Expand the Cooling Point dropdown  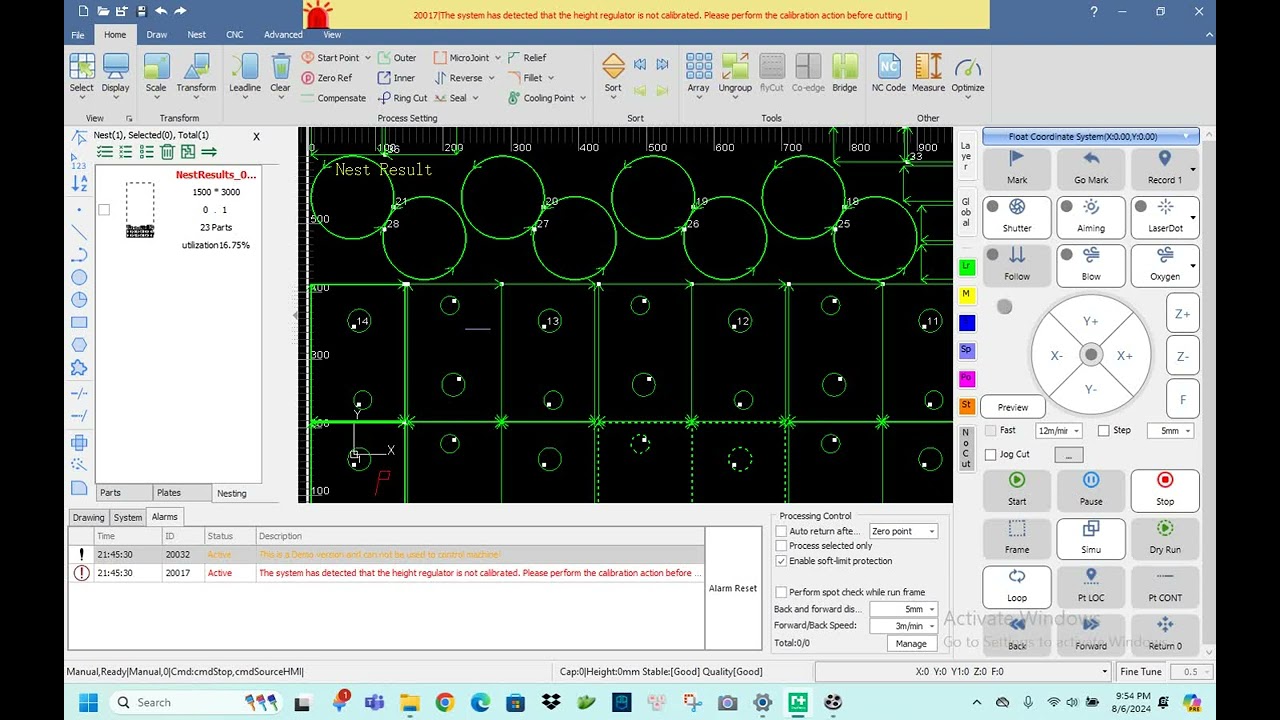pos(583,98)
